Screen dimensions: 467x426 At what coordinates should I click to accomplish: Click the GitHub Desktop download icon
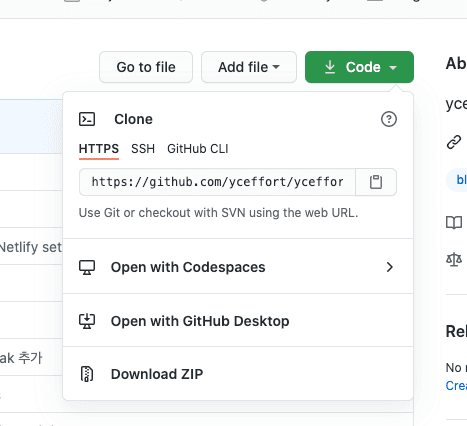coord(87,321)
